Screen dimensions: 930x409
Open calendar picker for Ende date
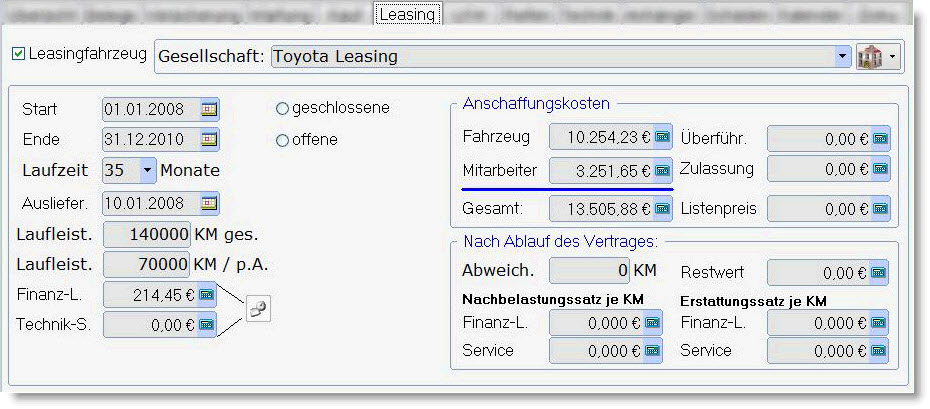209,139
